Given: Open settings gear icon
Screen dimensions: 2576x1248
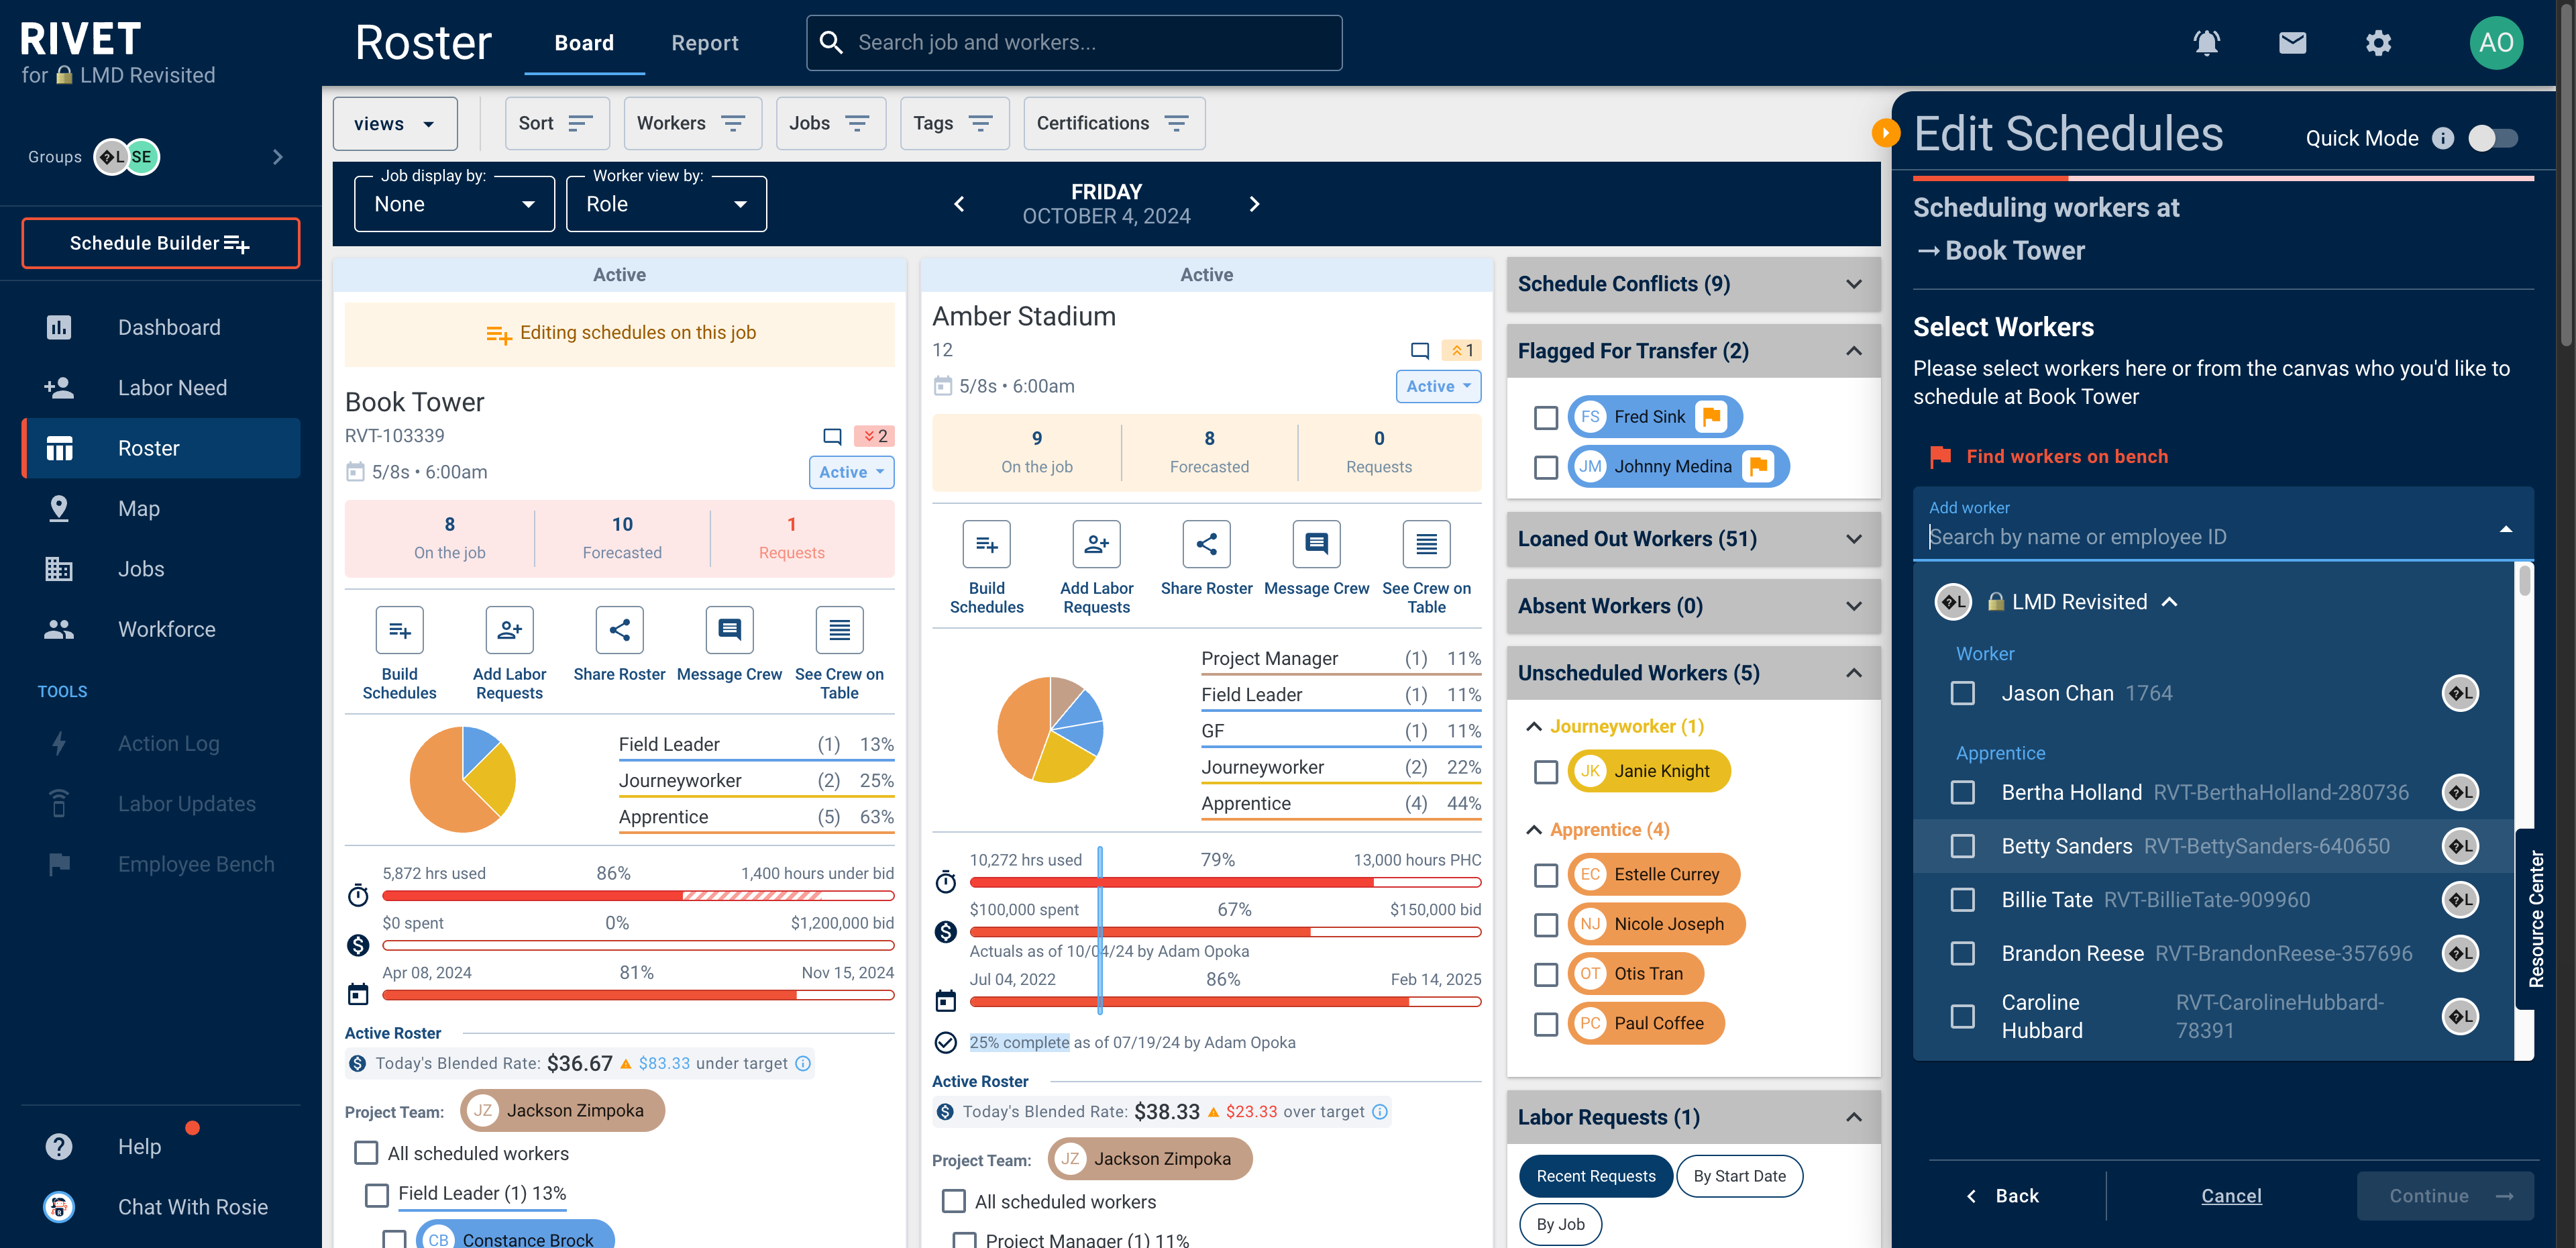Looking at the screenshot, I should point(2378,42).
